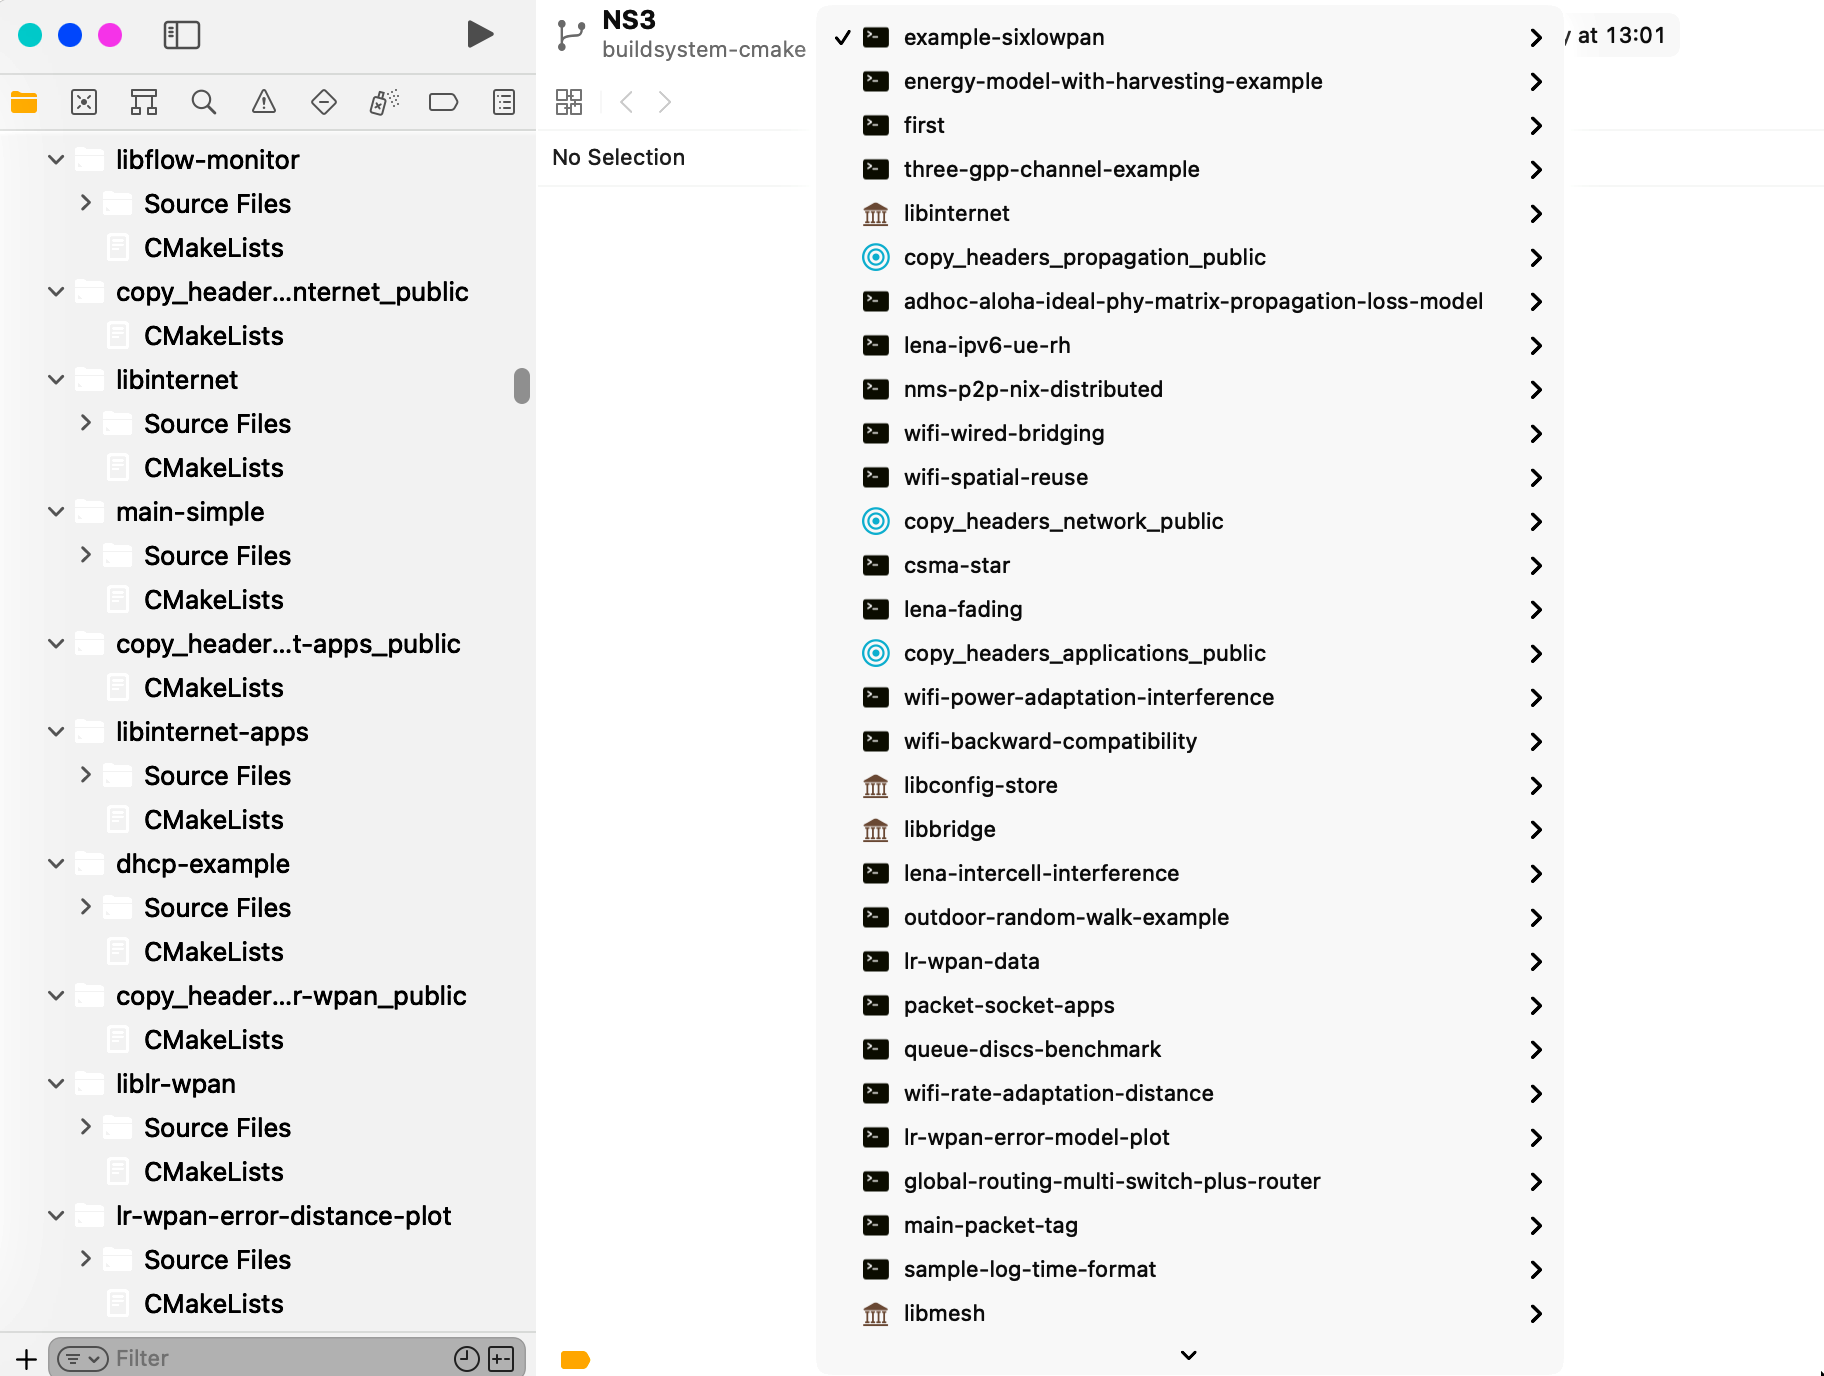Click inside the Filter text field
Screen dimensions: 1824x1376
[200, 1358]
